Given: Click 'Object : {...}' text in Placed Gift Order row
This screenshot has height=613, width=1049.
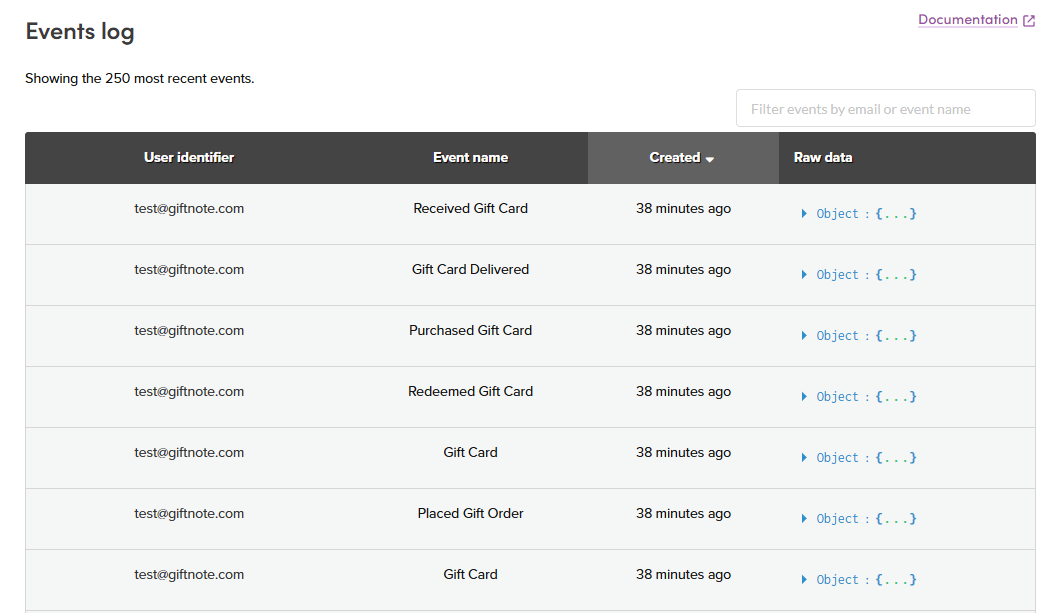Looking at the screenshot, I should [866, 518].
